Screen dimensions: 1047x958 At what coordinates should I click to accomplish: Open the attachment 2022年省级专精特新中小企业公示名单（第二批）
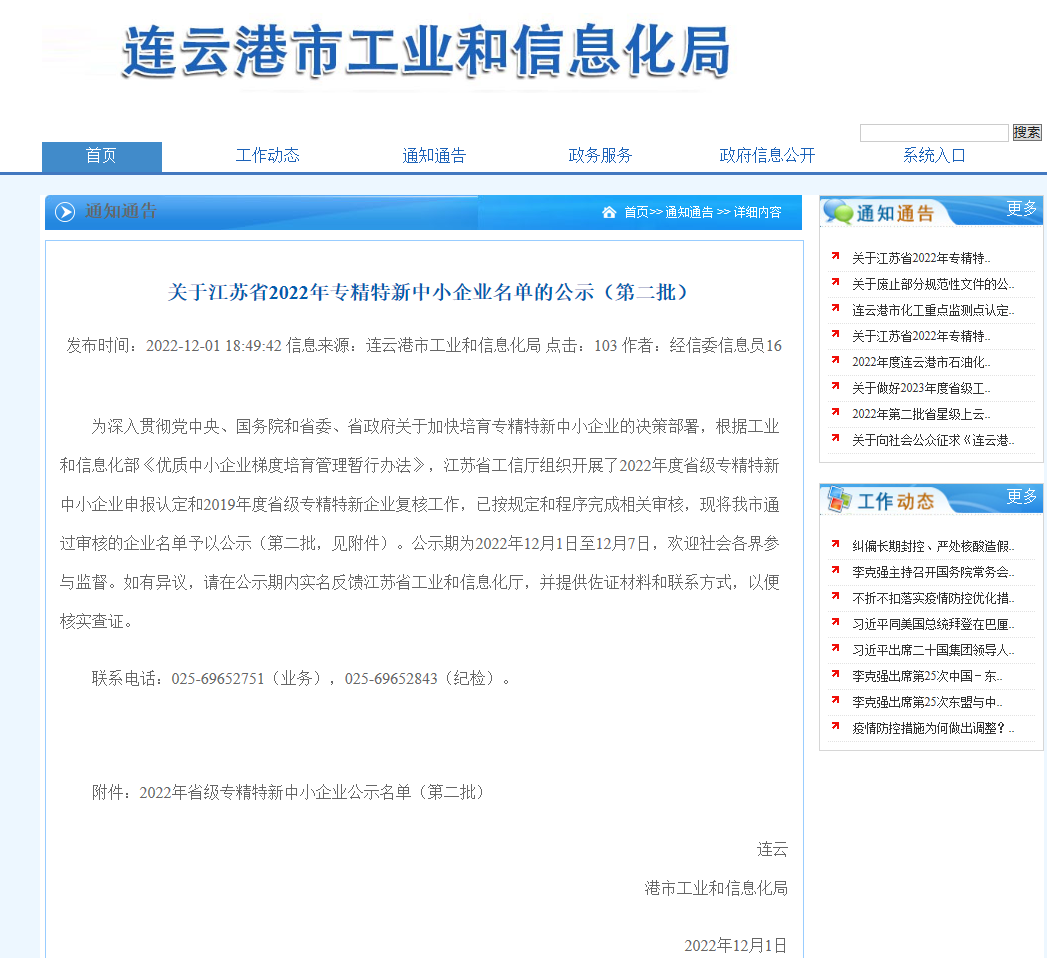coord(315,792)
